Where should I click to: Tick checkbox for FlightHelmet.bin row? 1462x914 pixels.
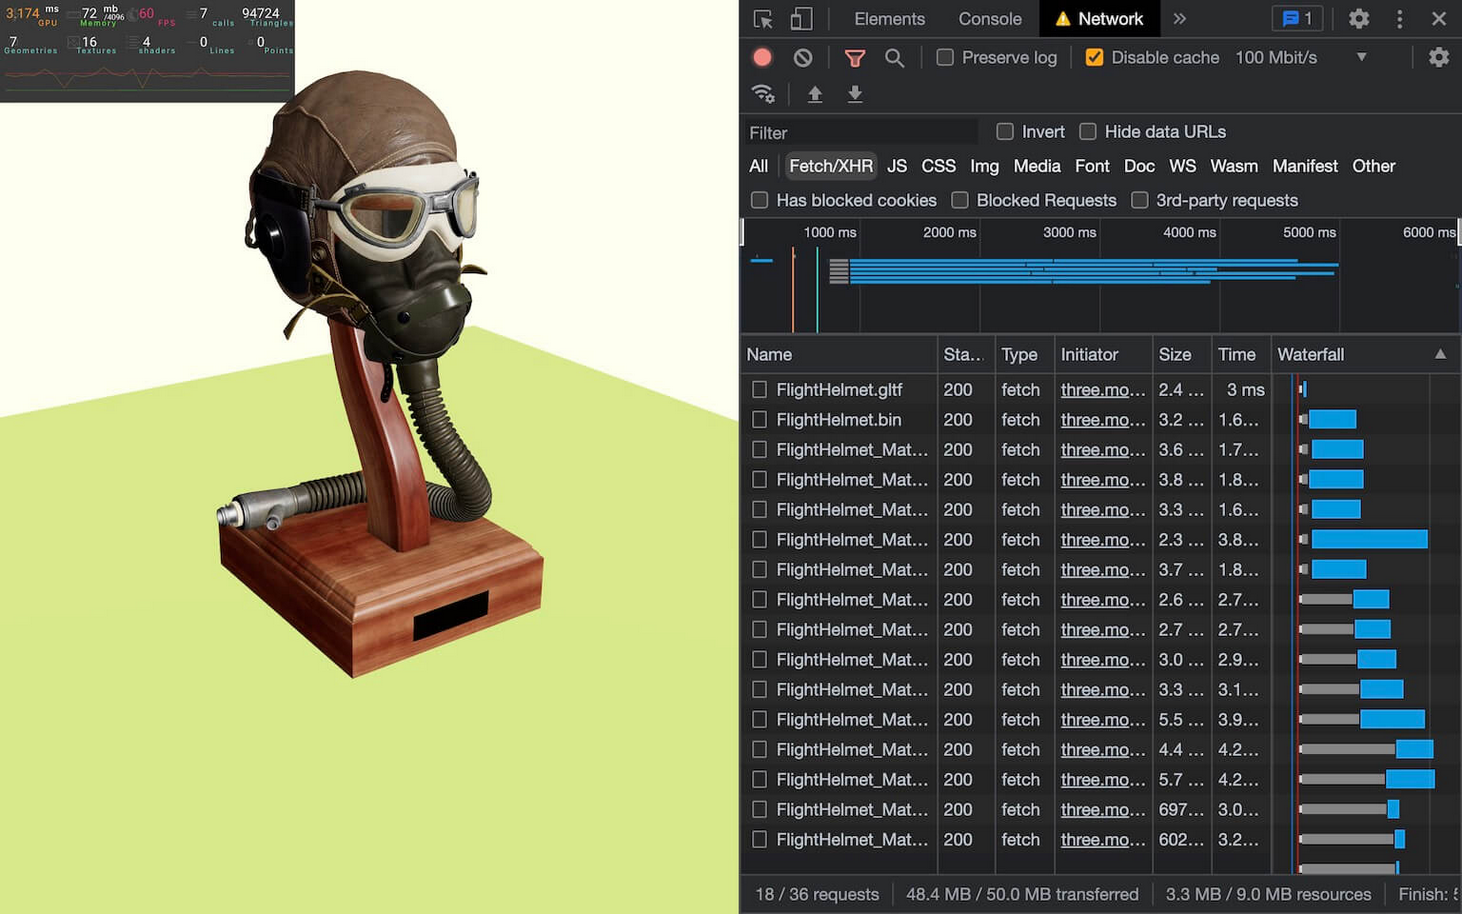(760, 420)
